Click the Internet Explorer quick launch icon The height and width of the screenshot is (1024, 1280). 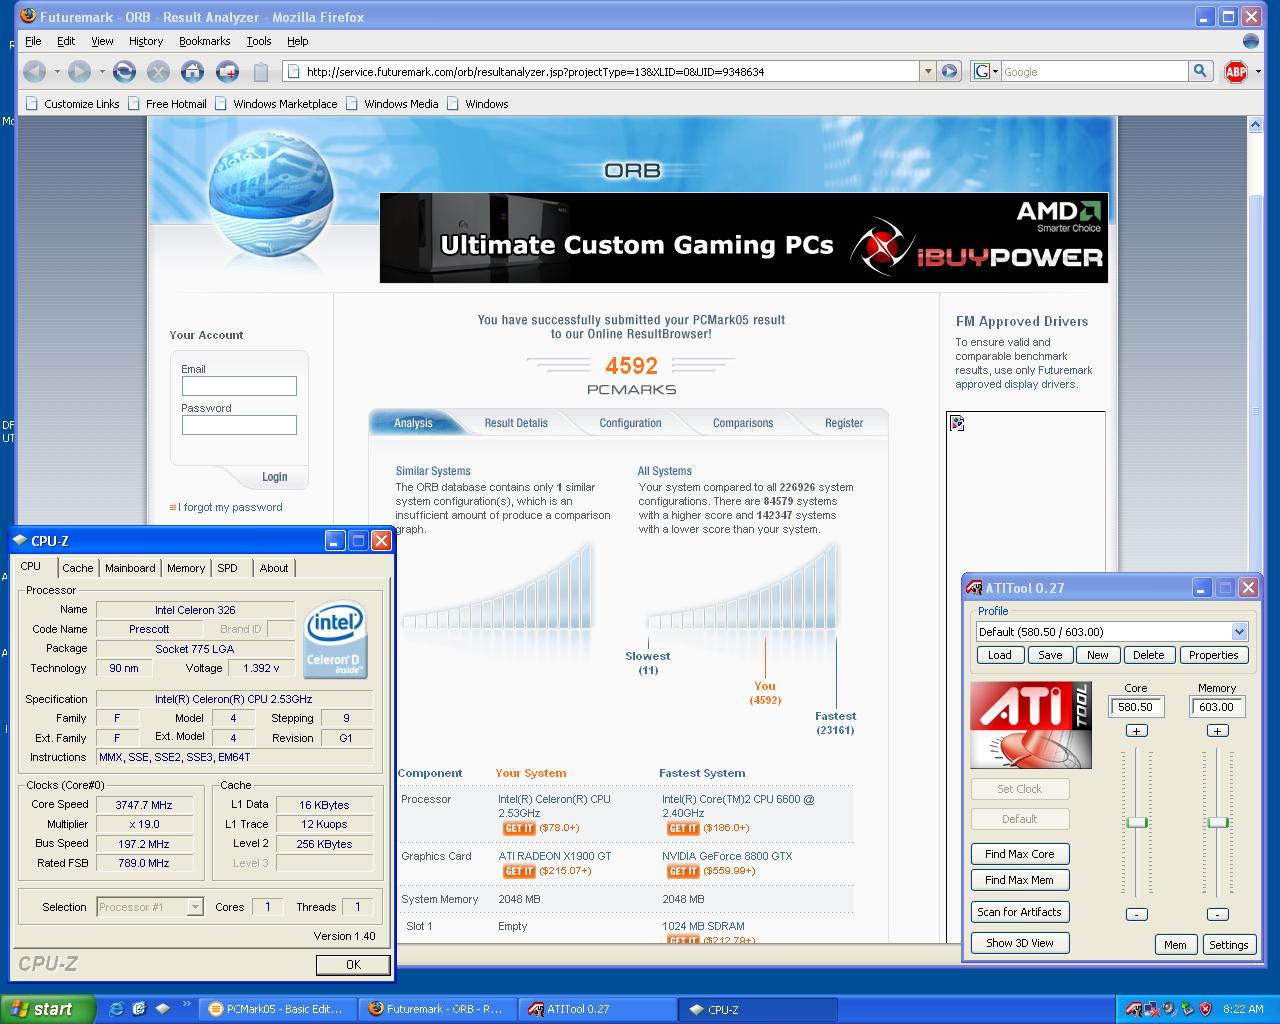click(x=116, y=1009)
